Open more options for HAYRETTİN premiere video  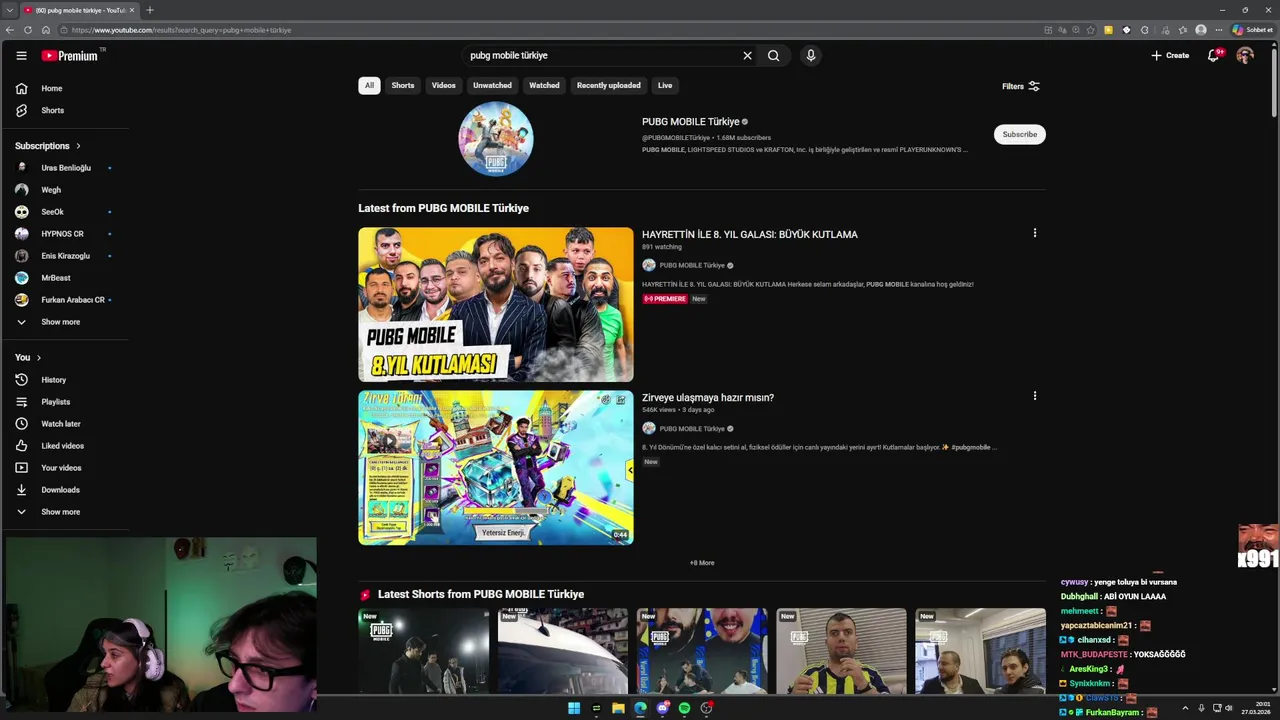click(x=1035, y=233)
